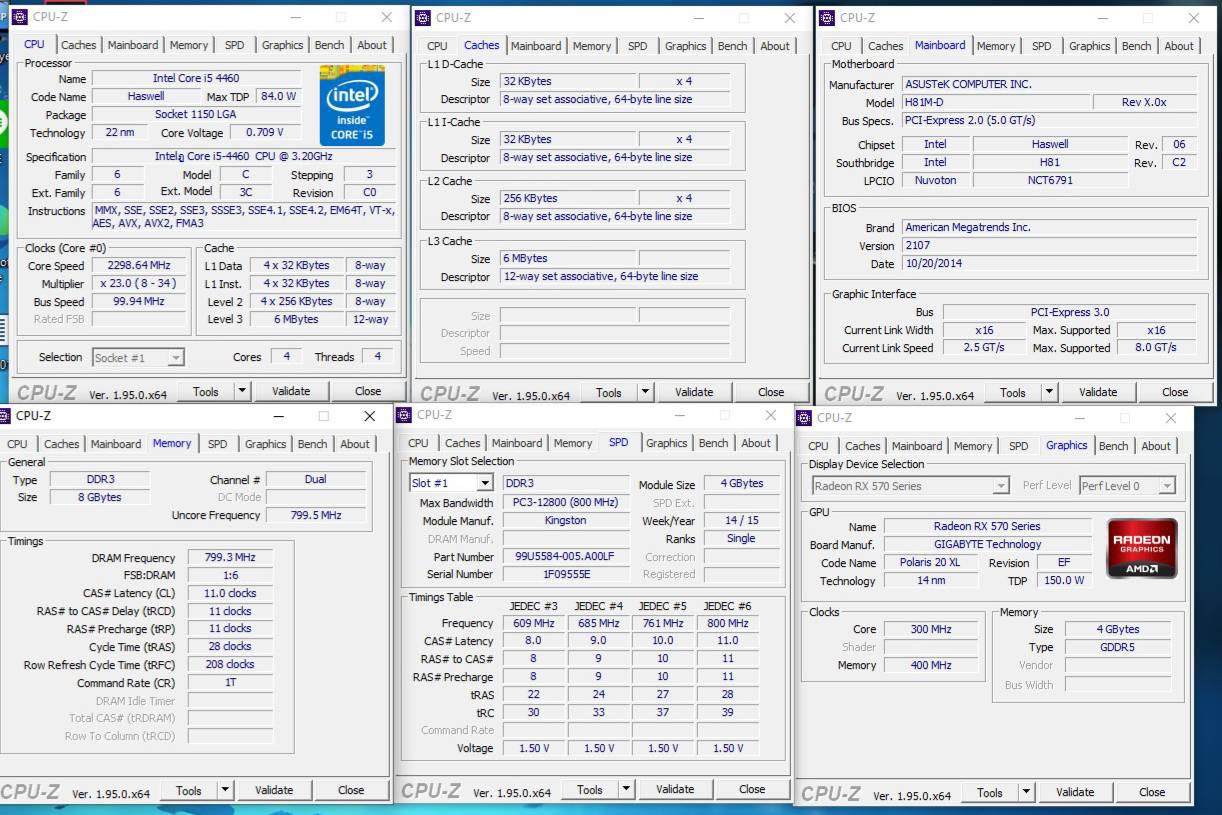The image size is (1222, 815).
Task: Click Close button in the SPD window
Action: tap(752, 789)
